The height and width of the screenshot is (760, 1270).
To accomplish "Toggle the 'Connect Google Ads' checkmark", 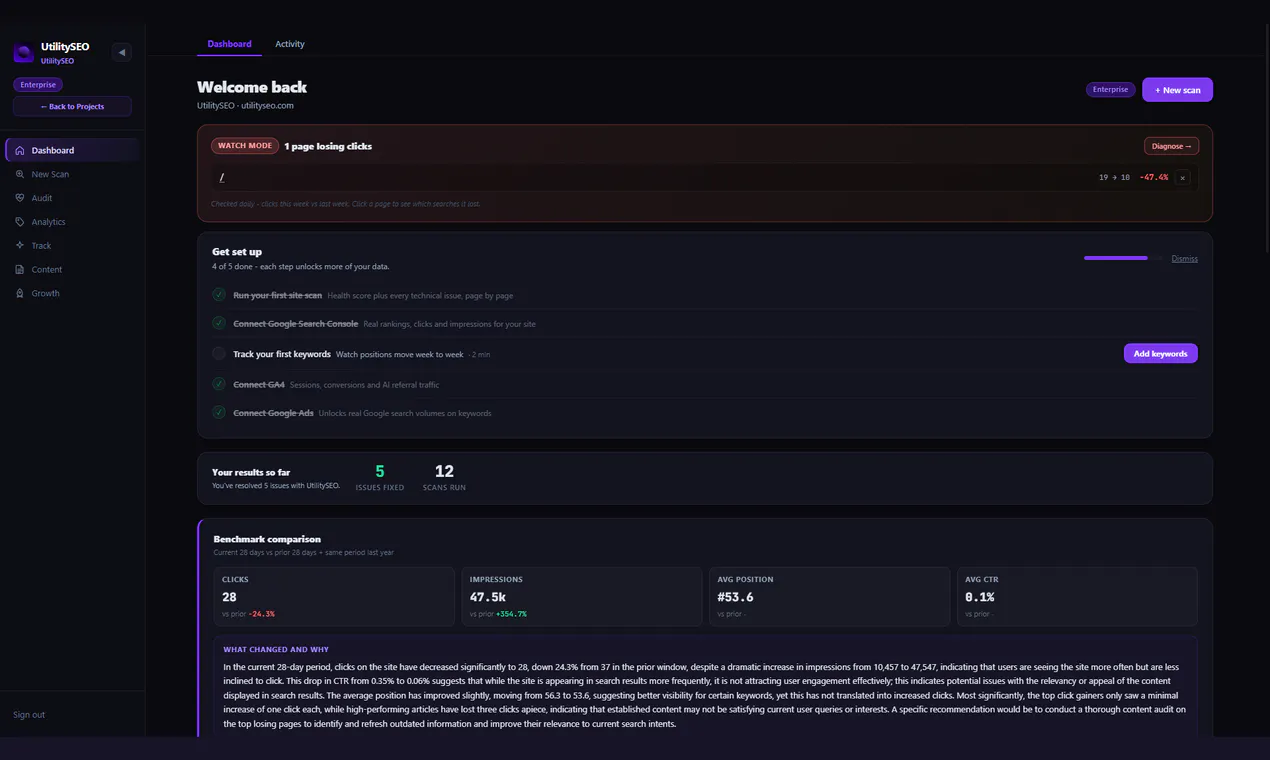I will click(x=219, y=412).
